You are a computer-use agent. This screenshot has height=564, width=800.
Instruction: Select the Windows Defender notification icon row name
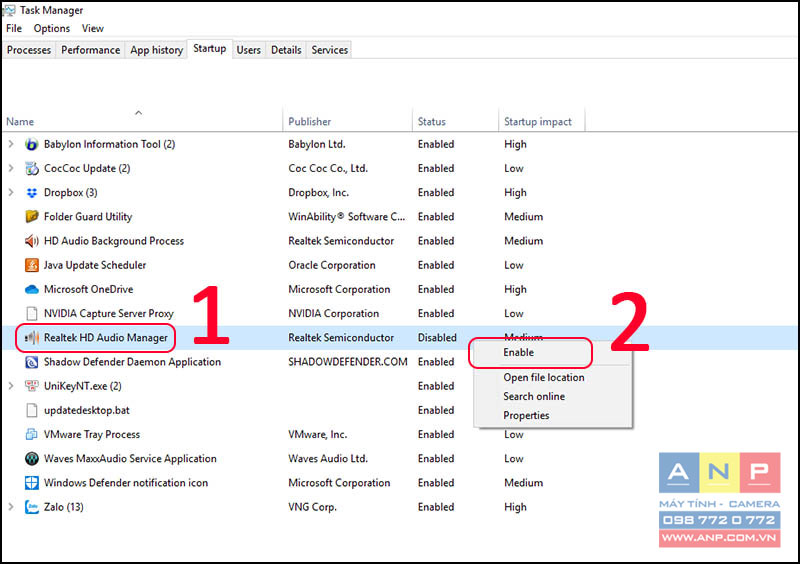126,483
